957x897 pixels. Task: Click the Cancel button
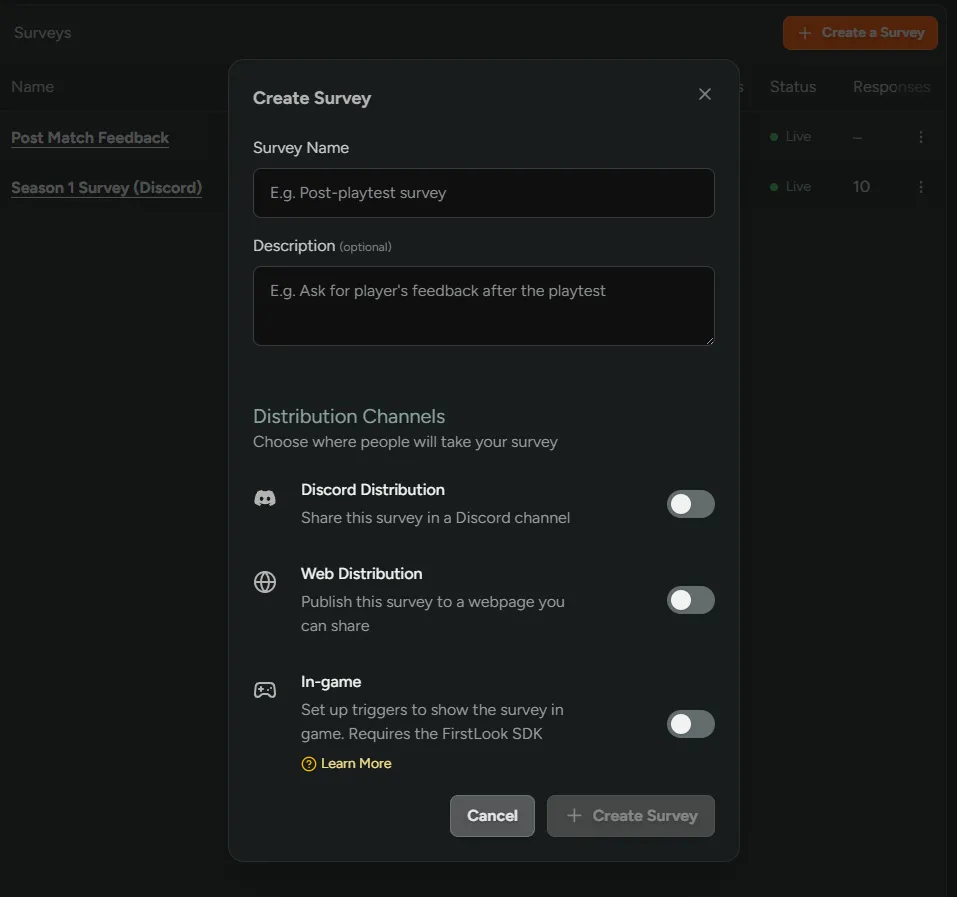pyautogui.click(x=492, y=816)
